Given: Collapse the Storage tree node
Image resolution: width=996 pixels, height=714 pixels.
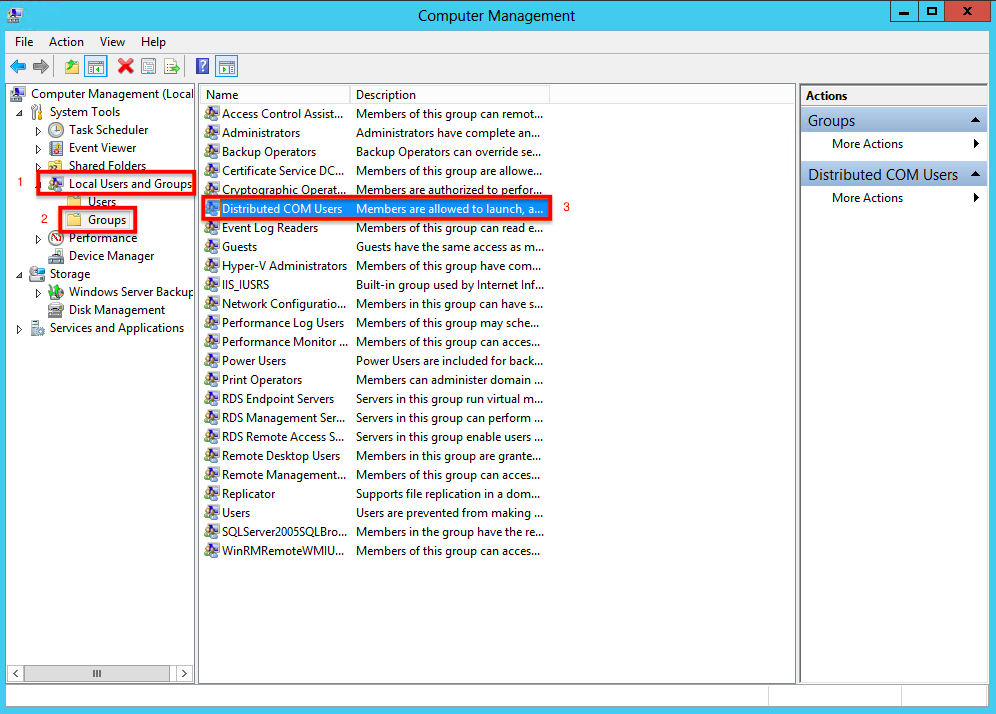Looking at the screenshot, I should pyautogui.click(x=20, y=275).
